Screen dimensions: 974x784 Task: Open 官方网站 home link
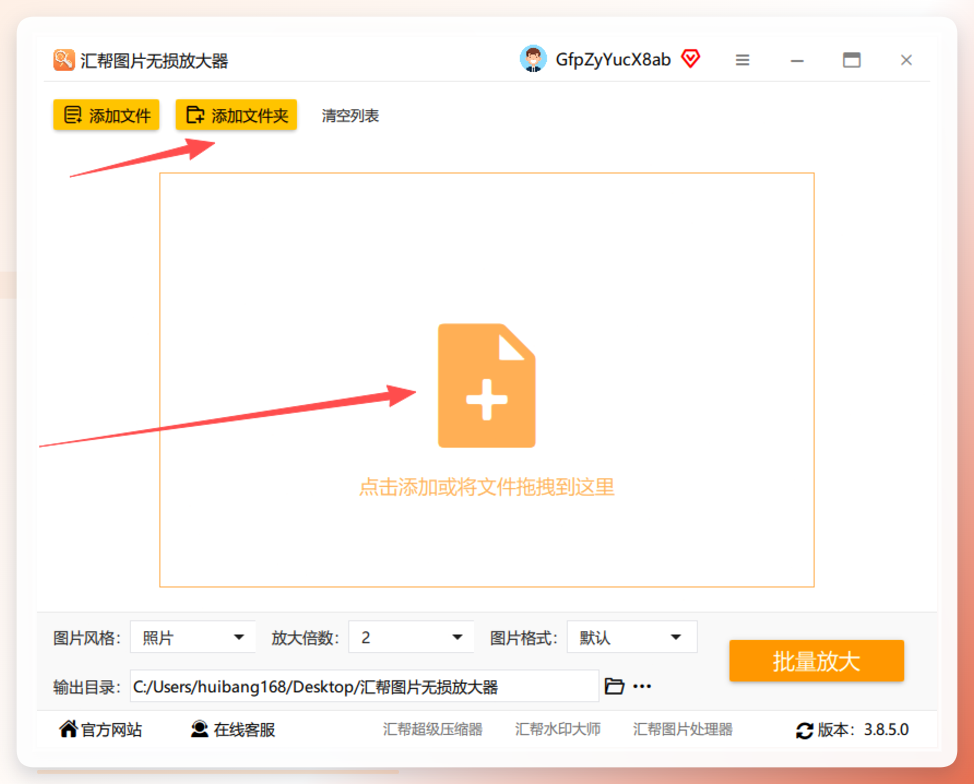[101, 729]
